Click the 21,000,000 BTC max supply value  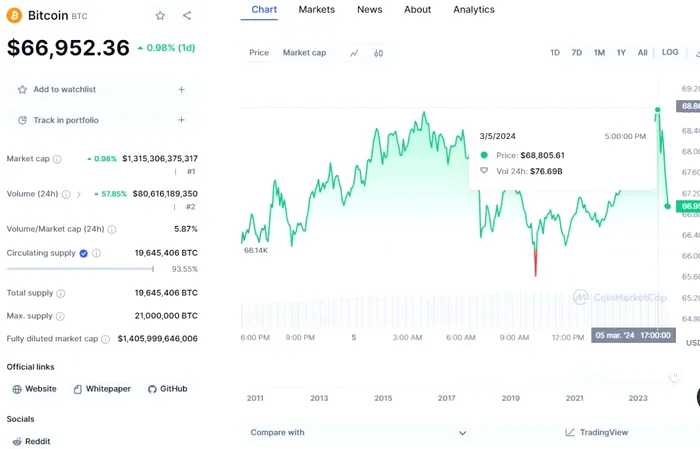(x=166, y=316)
